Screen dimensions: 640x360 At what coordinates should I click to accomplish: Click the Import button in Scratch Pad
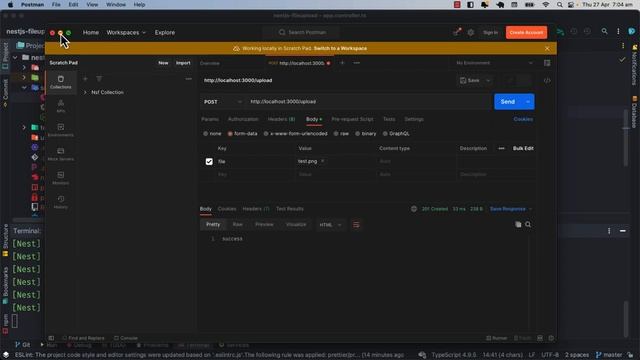coord(183,63)
